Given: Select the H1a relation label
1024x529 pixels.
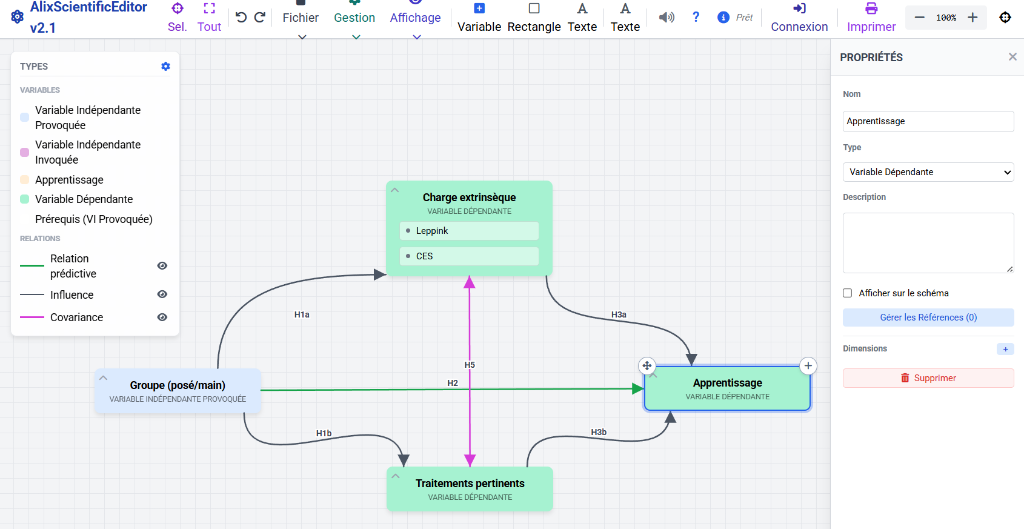Looking at the screenshot, I should click(302, 315).
